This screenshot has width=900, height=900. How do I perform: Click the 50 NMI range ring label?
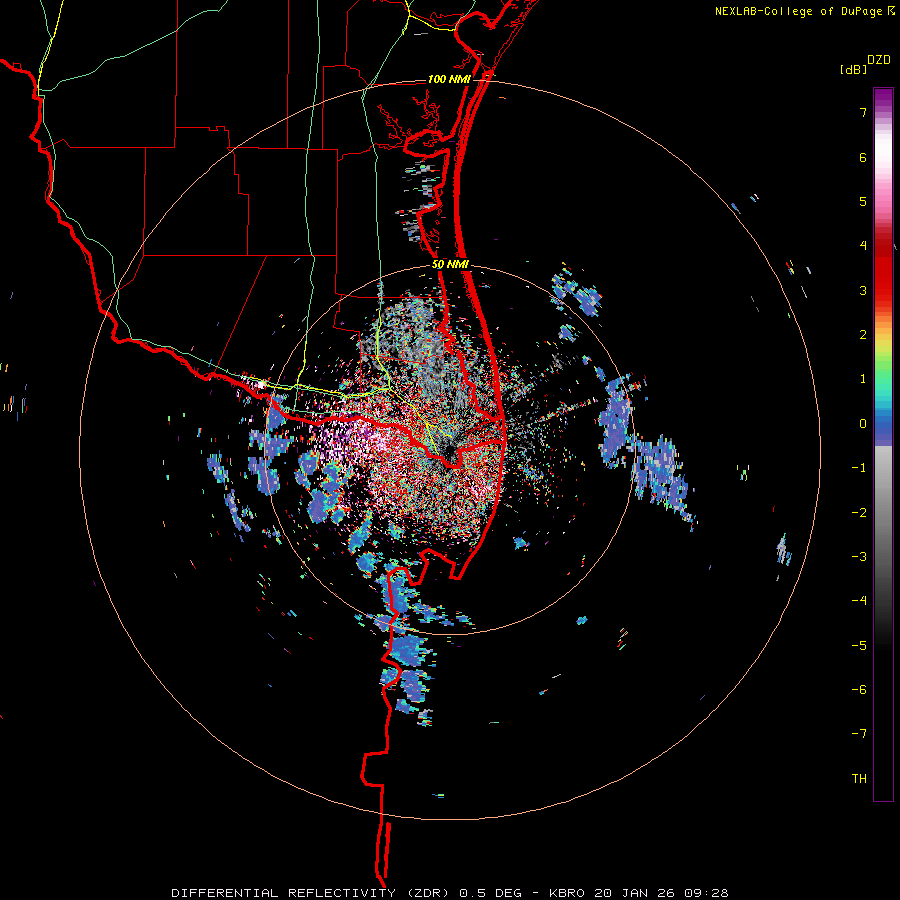(x=451, y=265)
